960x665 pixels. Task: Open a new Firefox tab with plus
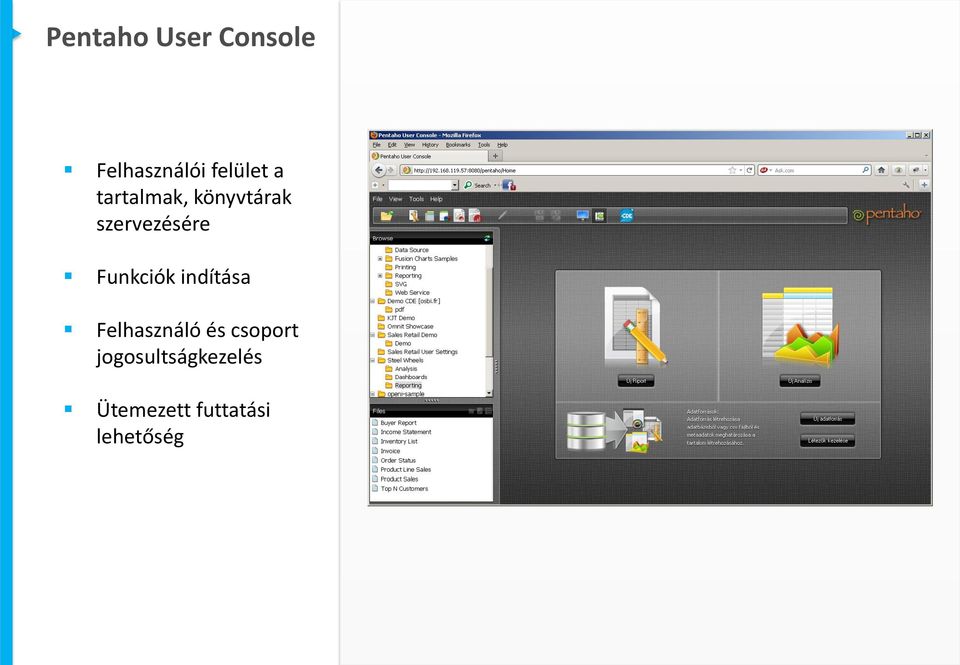point(495,156)
